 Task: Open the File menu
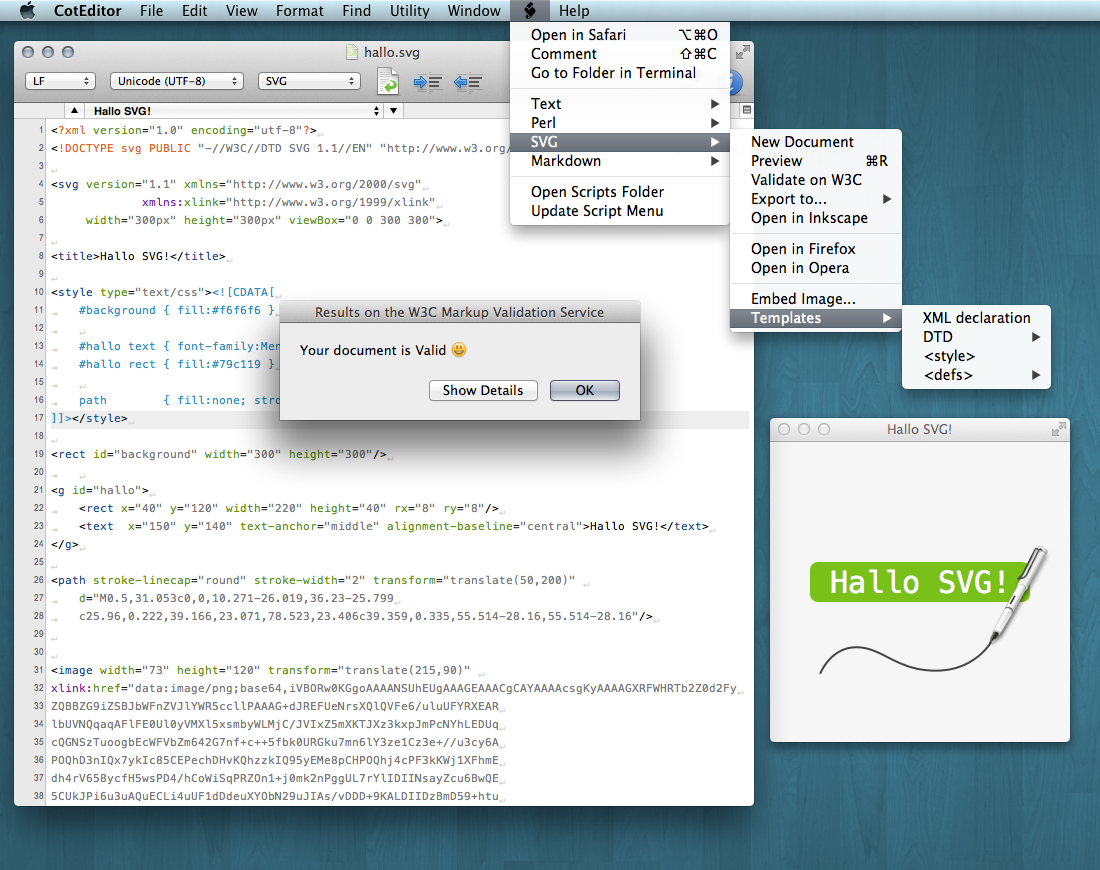[152, 11]
